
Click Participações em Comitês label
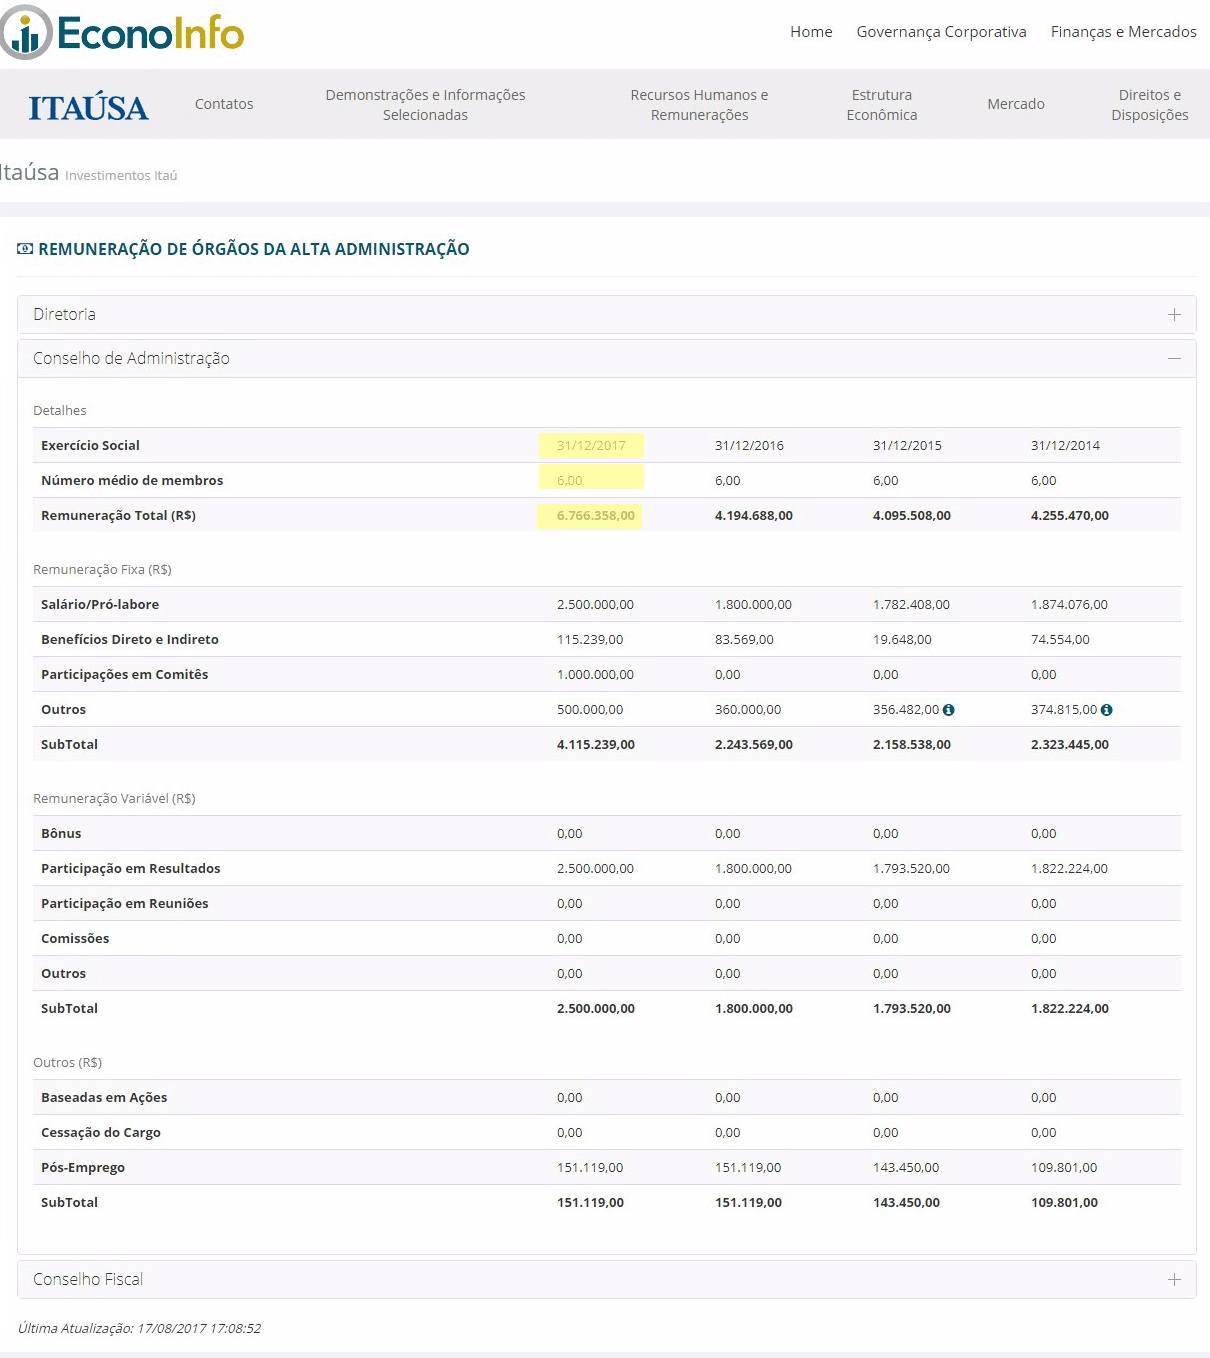click(125, 675)
